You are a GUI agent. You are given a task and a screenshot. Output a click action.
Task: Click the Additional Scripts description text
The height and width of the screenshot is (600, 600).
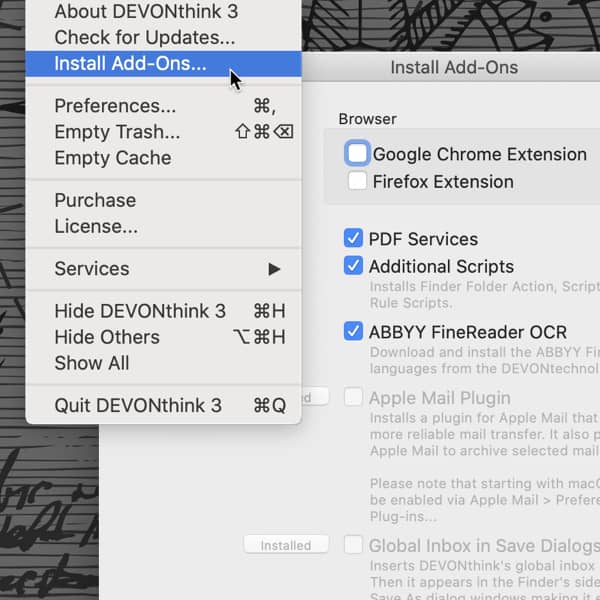pyautogui.click(x=485, y=295)
